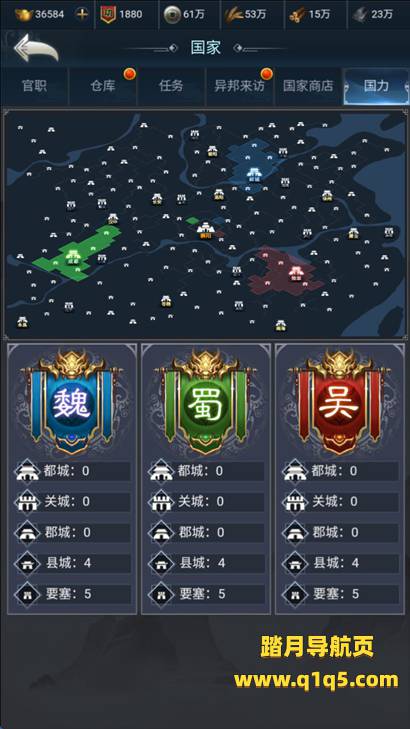Add gold ingots with the plus icon
410x729 pixels.
[82, 14]
